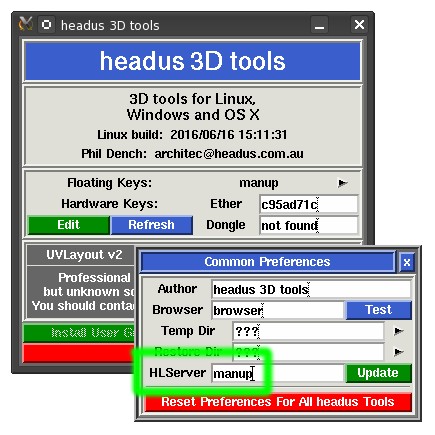435x435 pixels.
Task: Open the Floating Keys arrow next to manup
Action: coord(342,183)
